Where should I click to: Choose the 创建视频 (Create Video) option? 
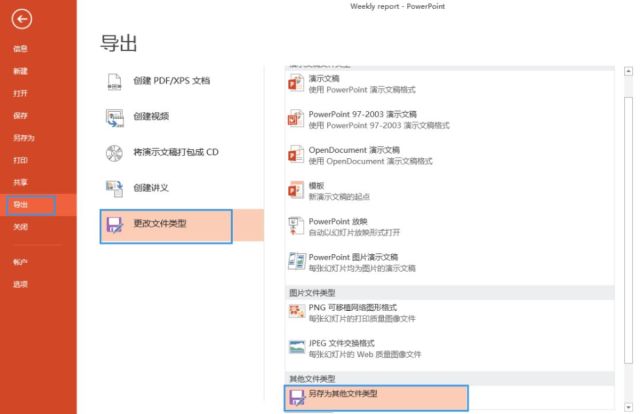coord(182,117)
